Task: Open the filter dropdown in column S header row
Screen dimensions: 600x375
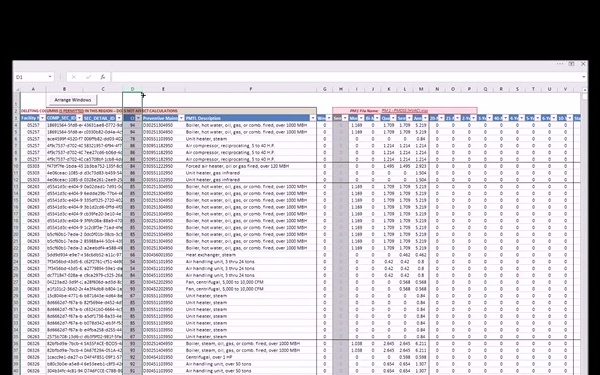Action: (x=522, y=118)
